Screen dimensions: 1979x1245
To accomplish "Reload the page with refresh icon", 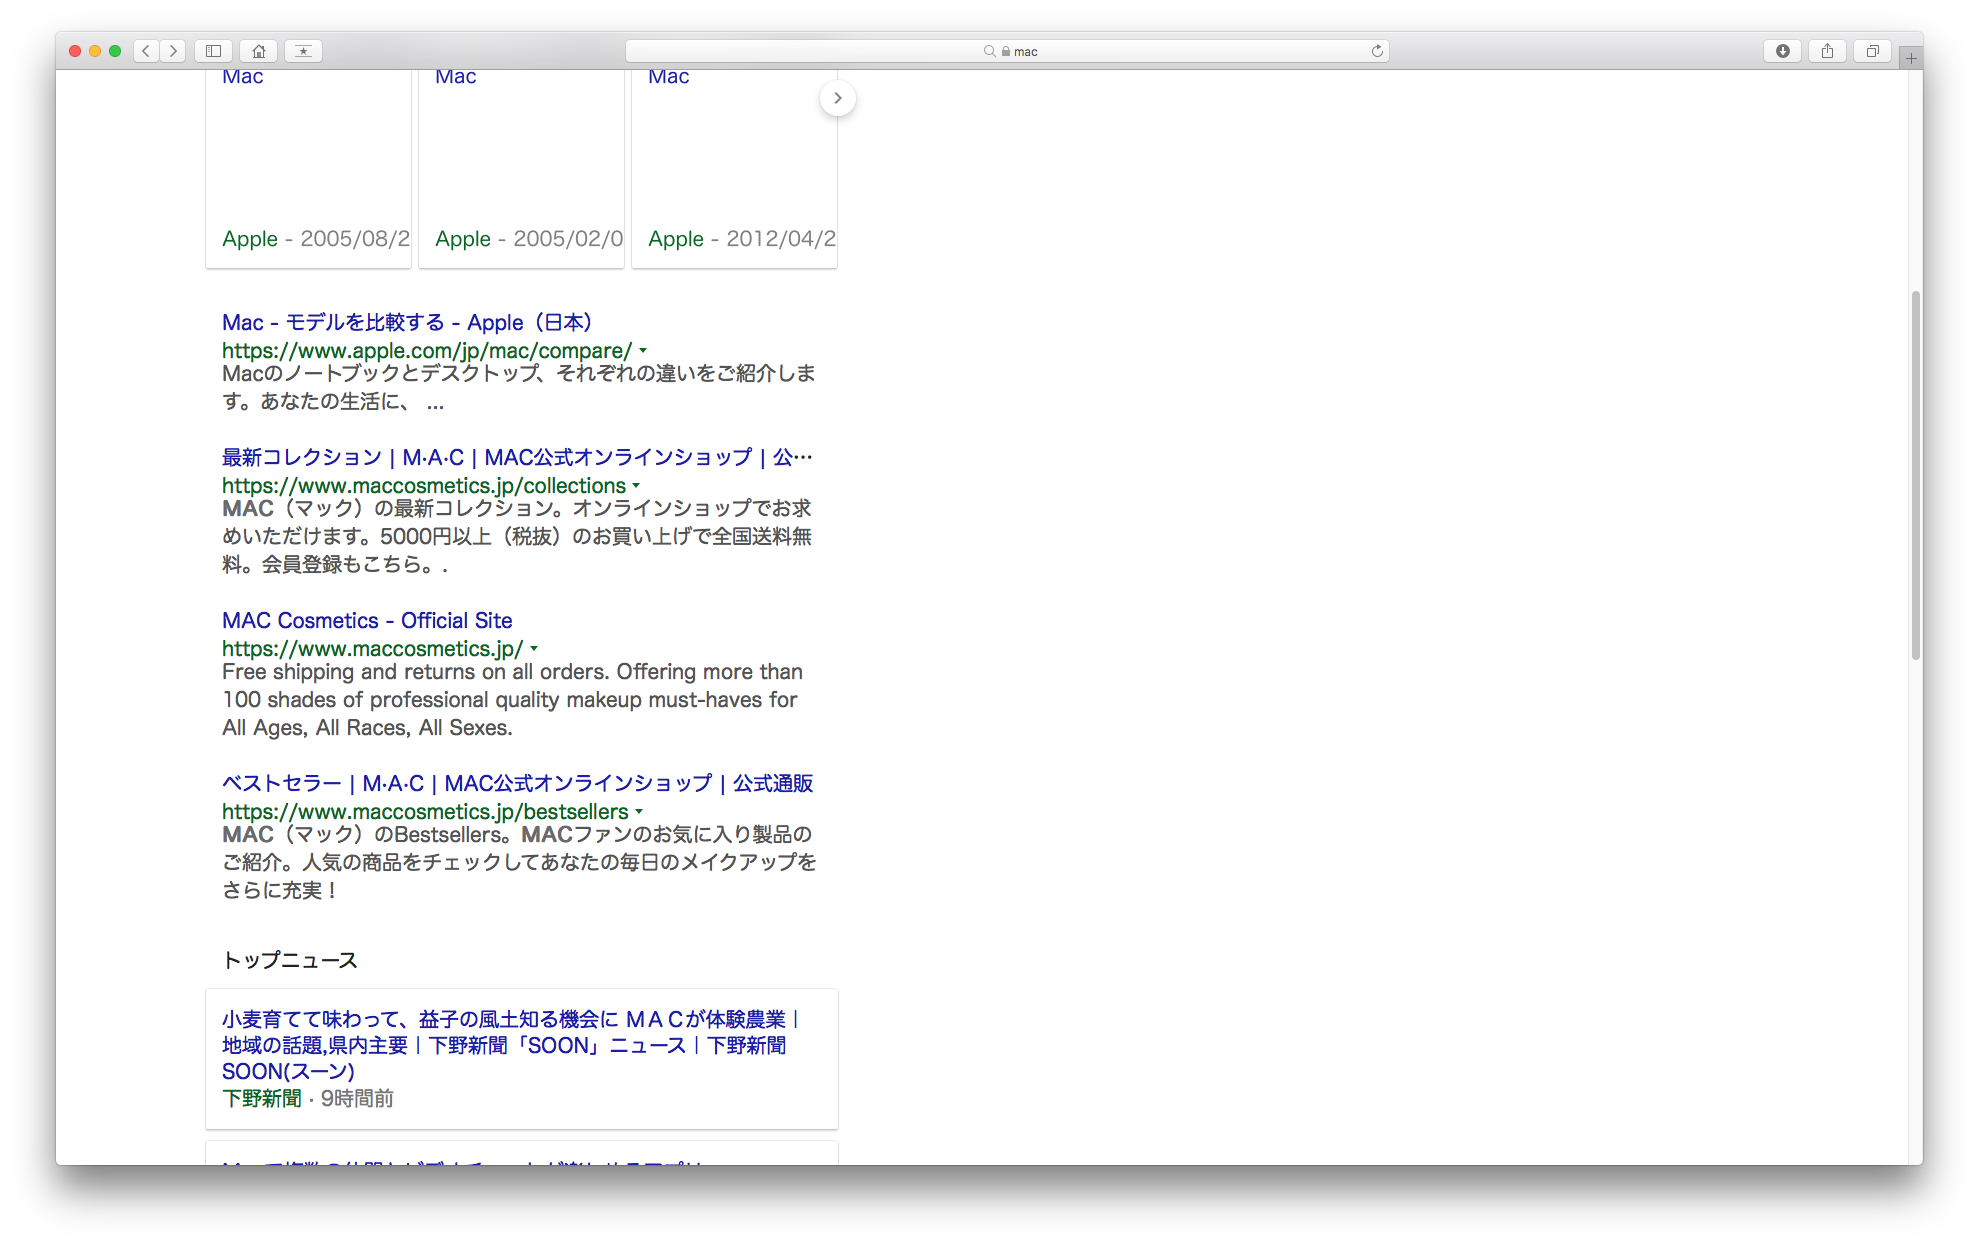I will point(1377,51).
